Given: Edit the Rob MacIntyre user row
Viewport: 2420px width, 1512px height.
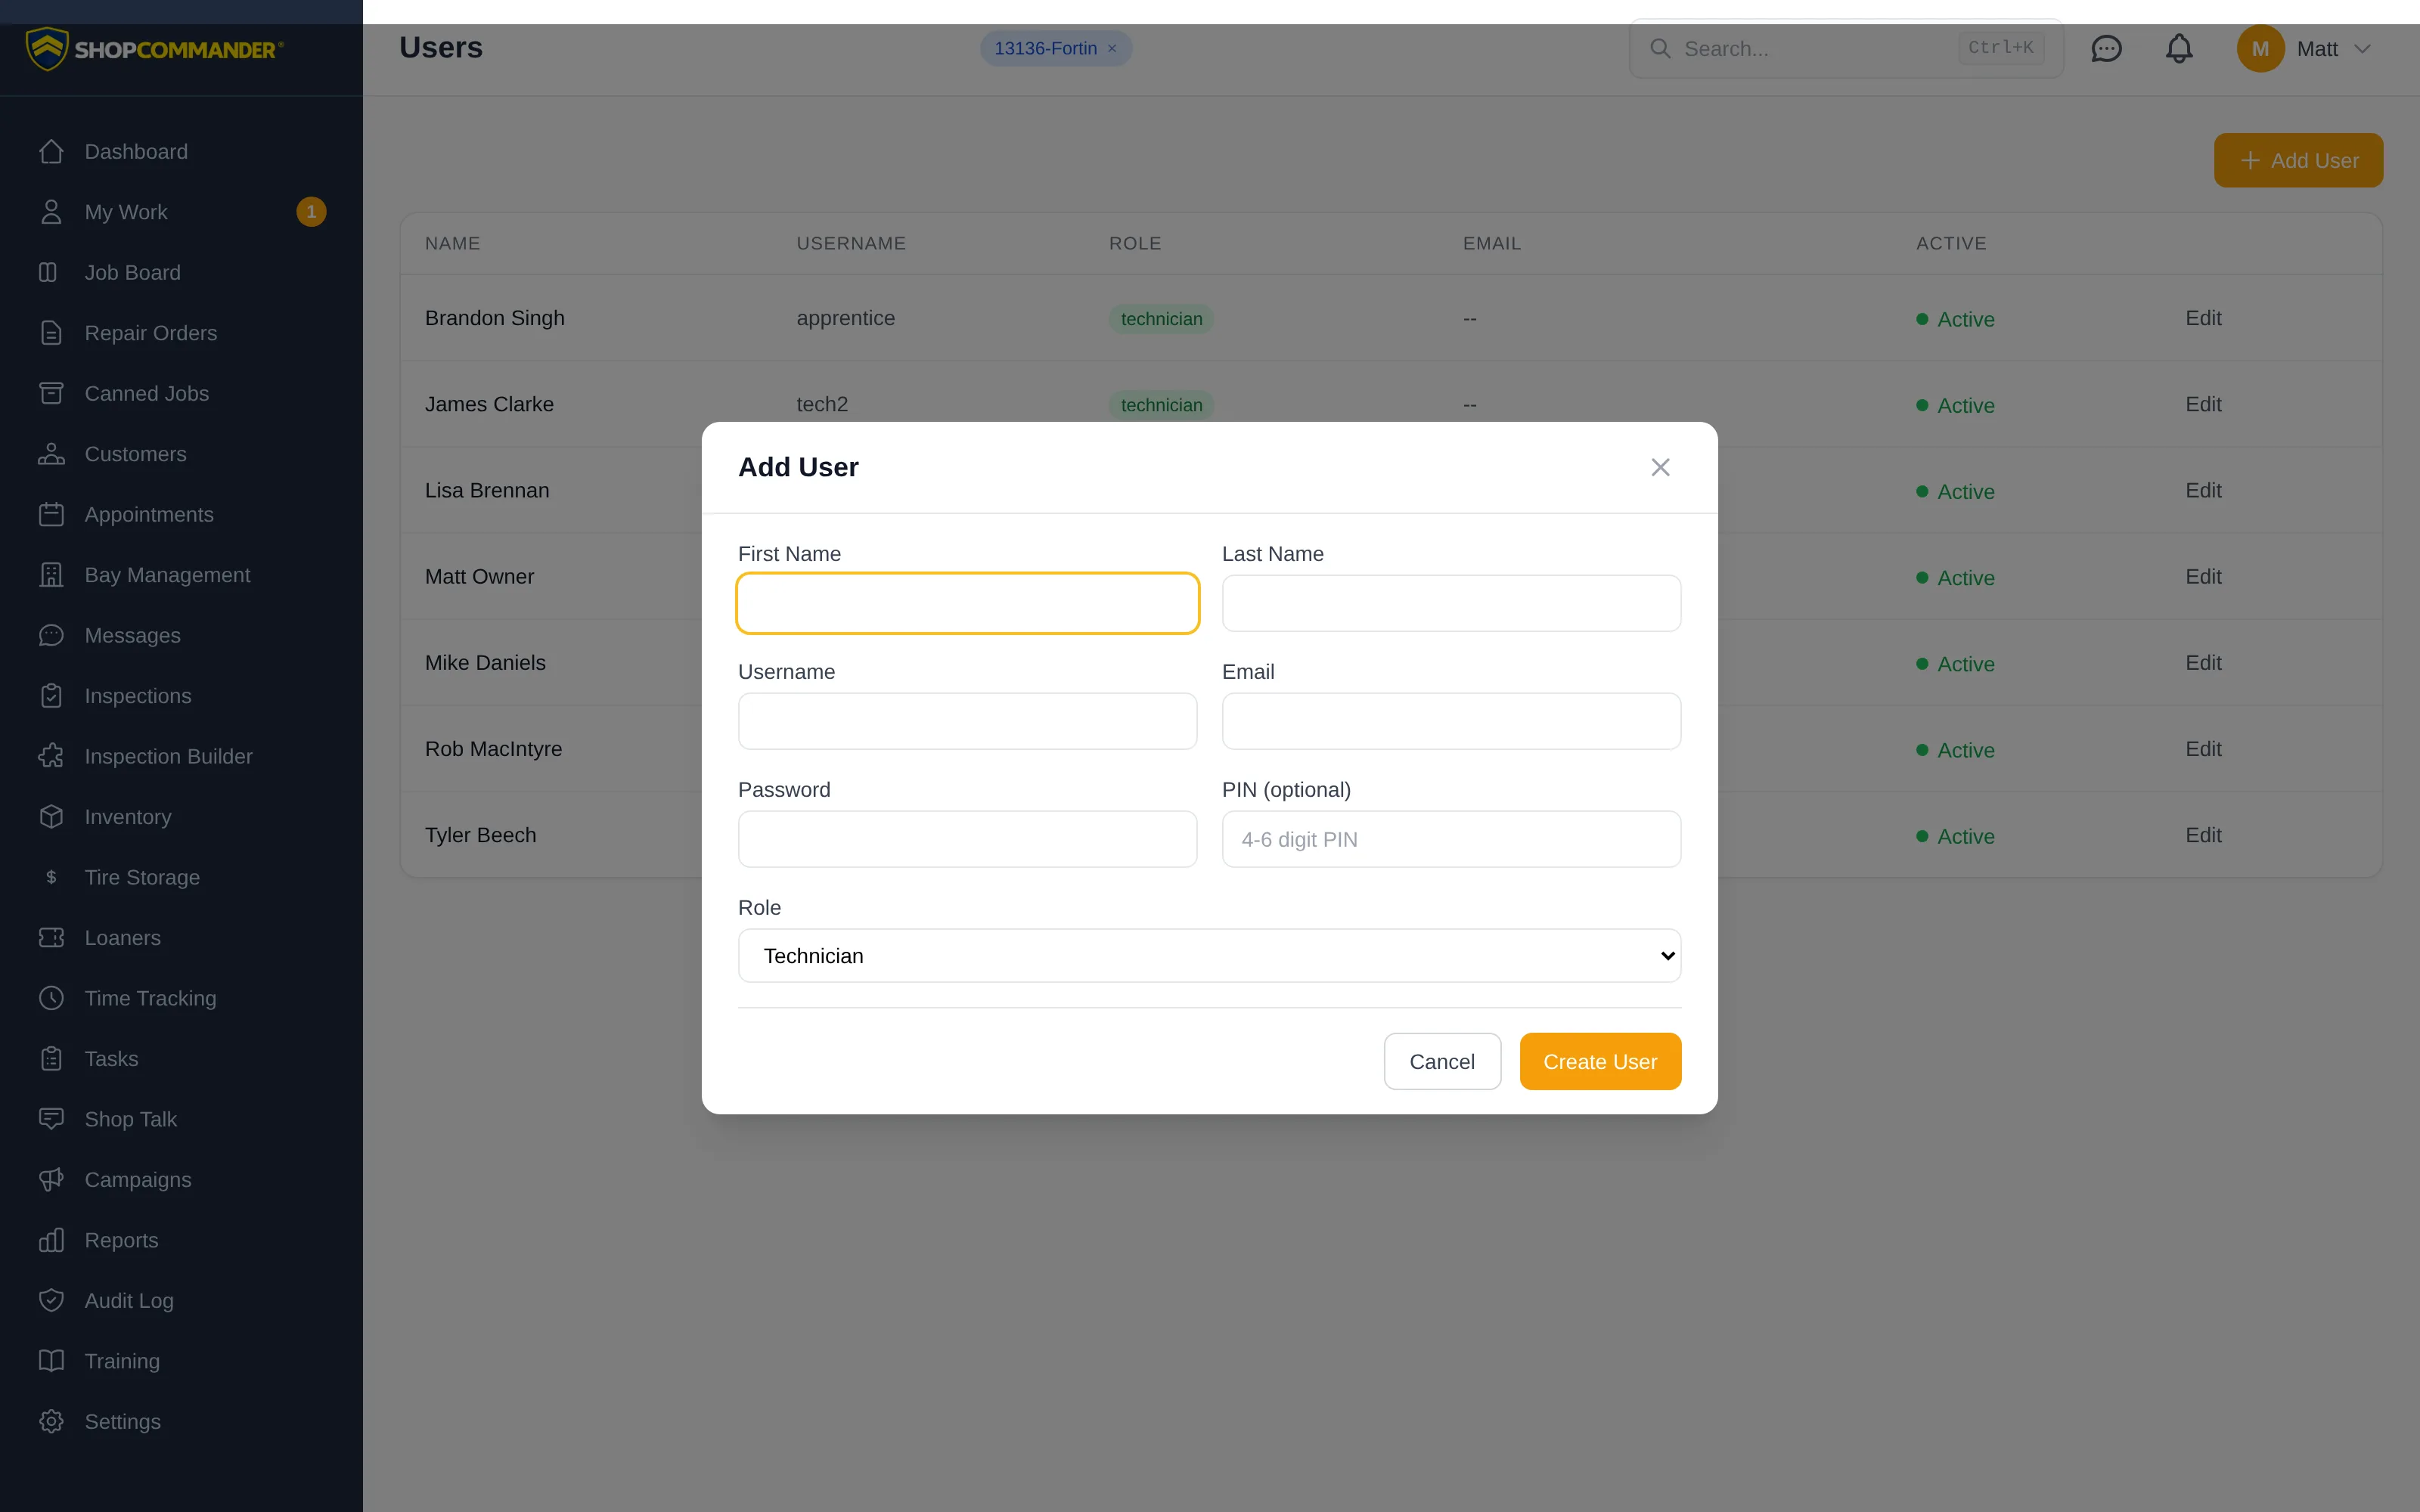Looking at the screenshot, I should coord(2203,749).
